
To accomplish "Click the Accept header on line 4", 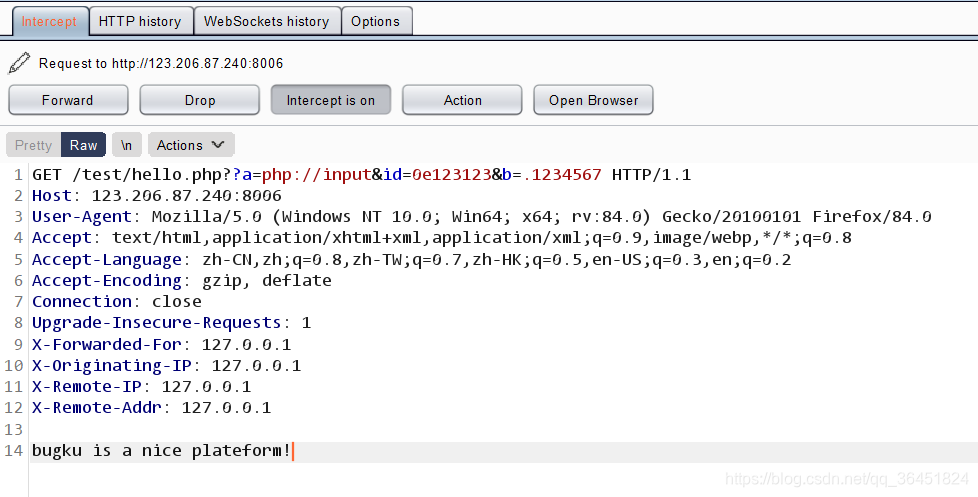I will click(442, 238).
